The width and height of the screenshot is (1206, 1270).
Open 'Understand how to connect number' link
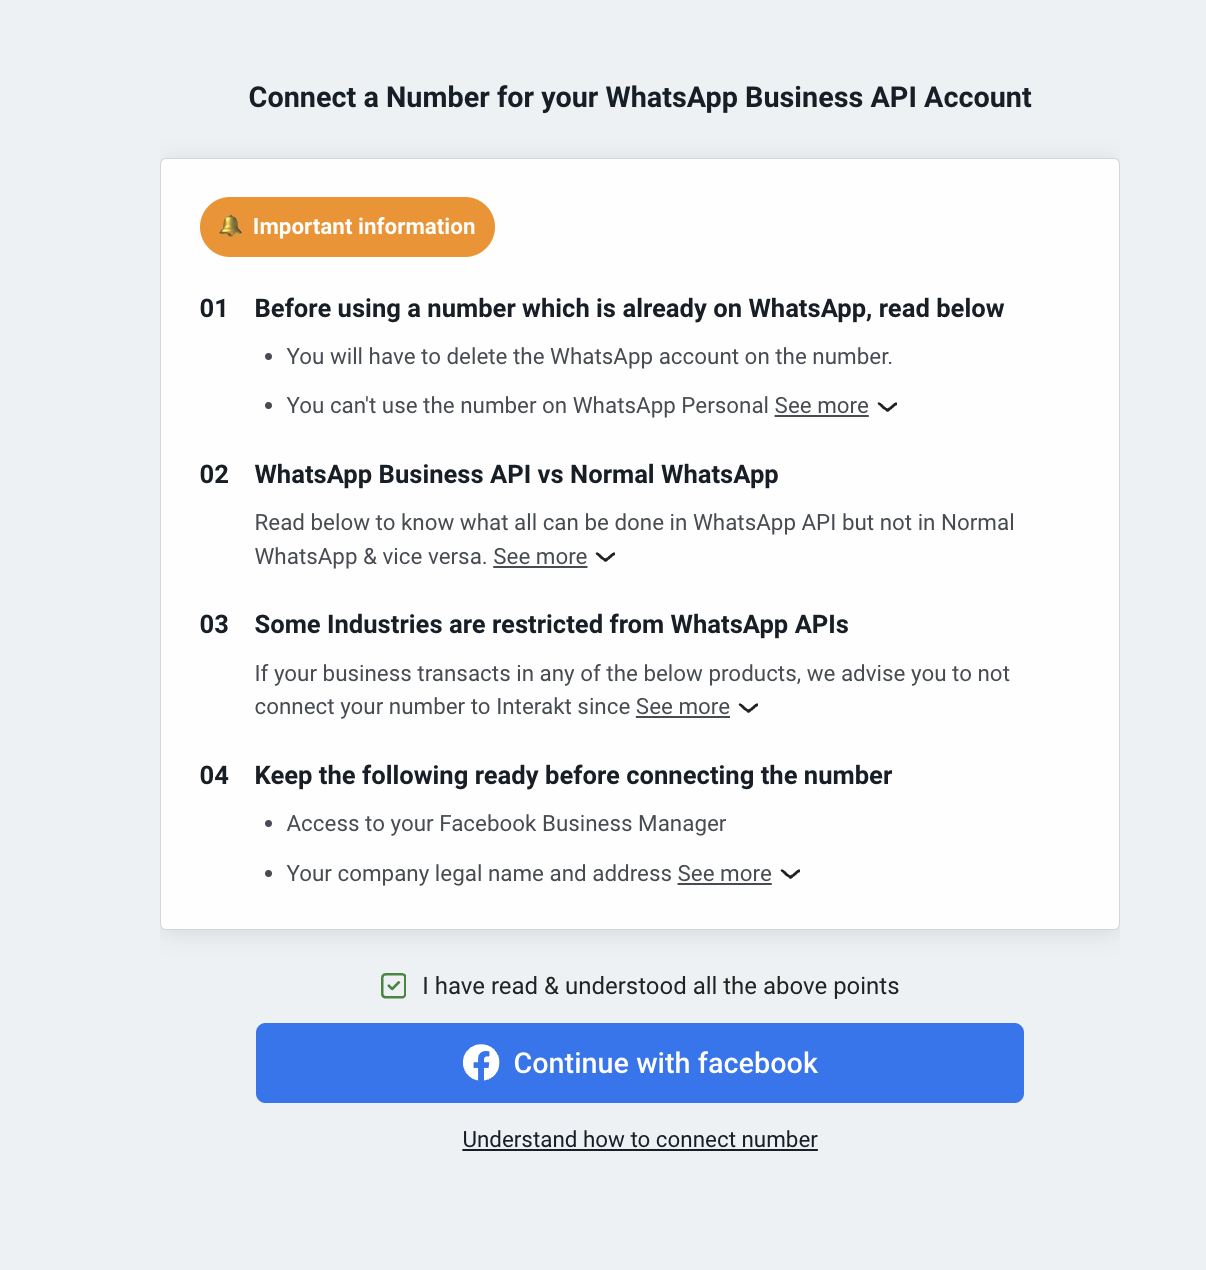pos(640,1139)
